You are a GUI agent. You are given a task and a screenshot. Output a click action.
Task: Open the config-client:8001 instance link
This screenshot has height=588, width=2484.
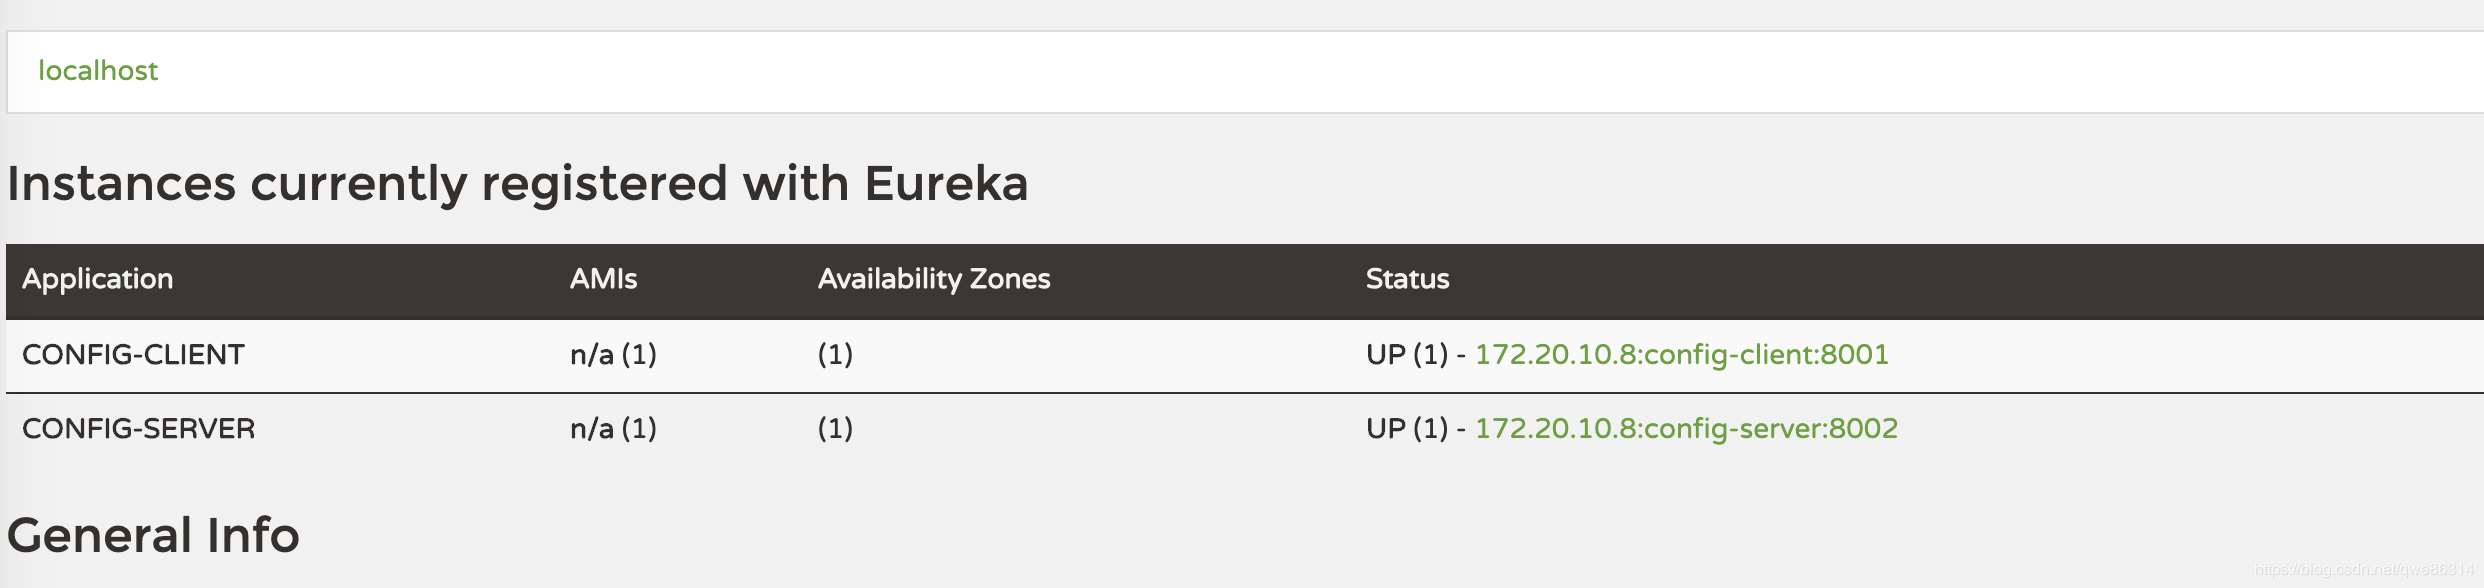point(1681,355)
